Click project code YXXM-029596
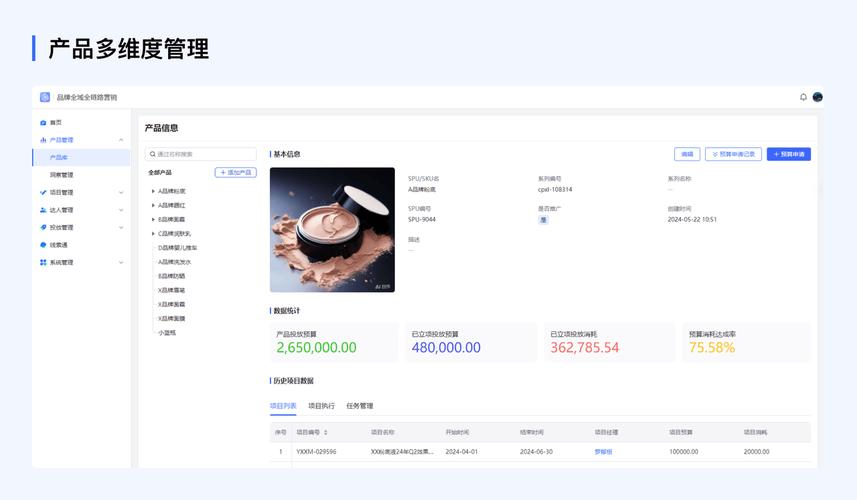This screenshot has height=500, width=857. pyautogui.click(x=316, y=452)
